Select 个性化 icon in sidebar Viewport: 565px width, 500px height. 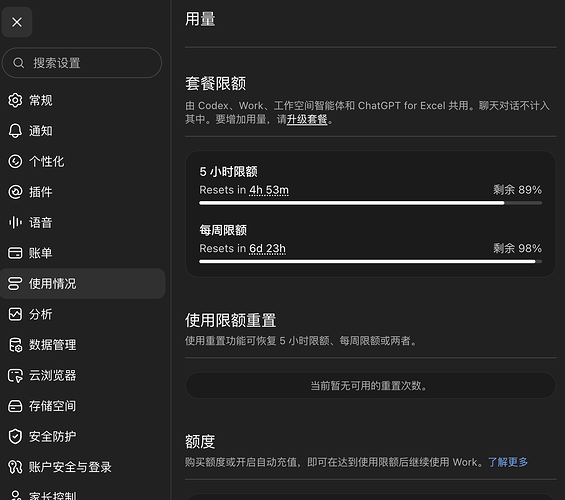[15, 161]
